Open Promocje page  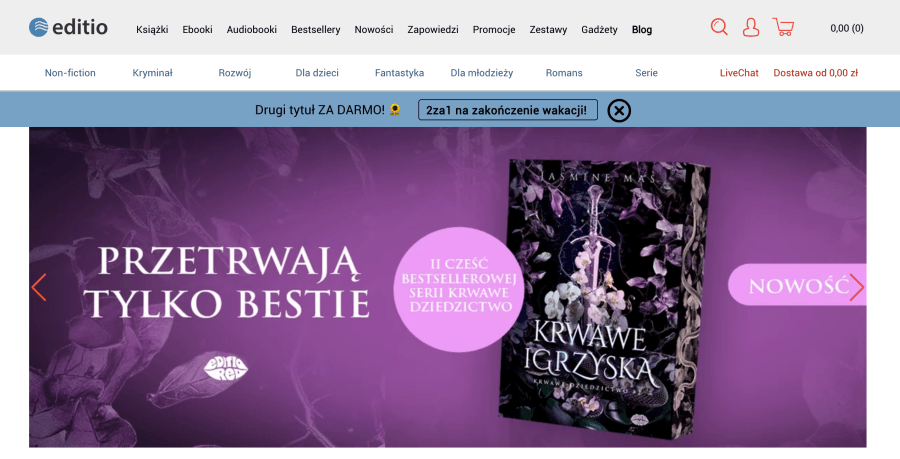pos(494,29)
